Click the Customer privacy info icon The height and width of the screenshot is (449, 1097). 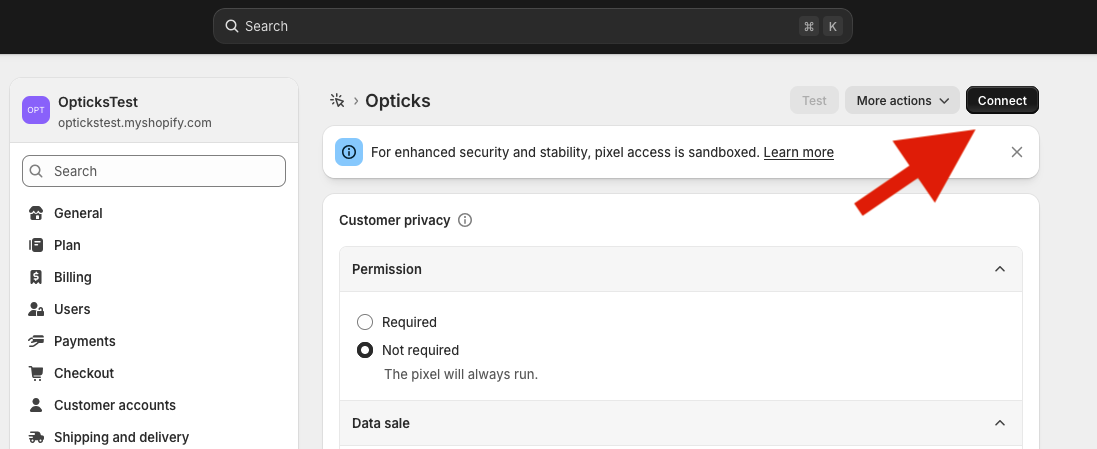pyautogui.click(x=465, y=220)
